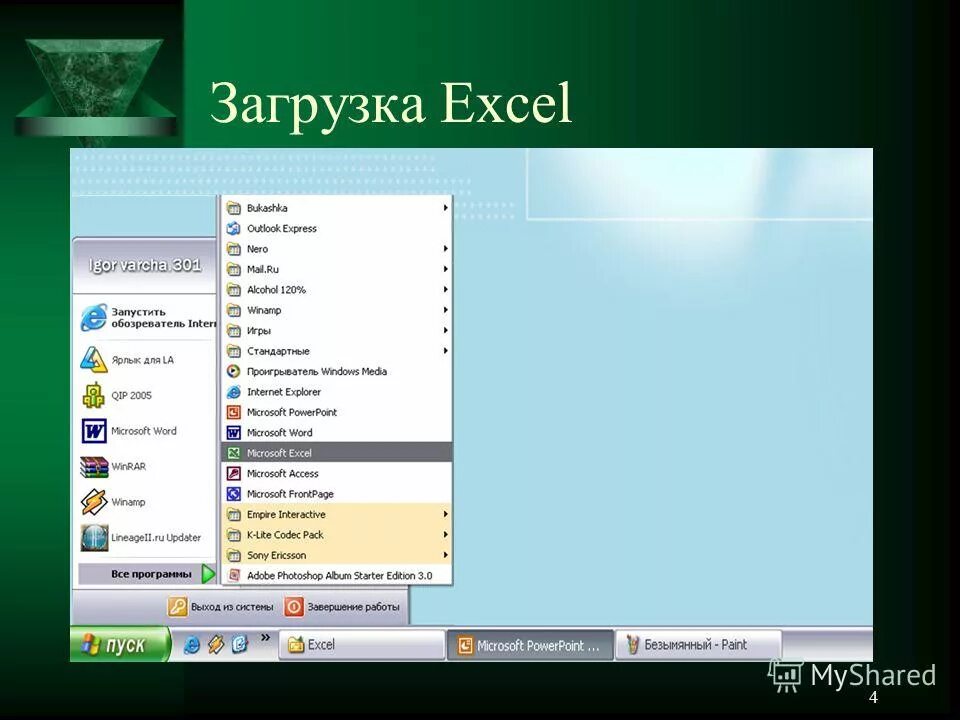The width and height of the screenshot is (960, 720).
Task: Expand the Sony Ericsson submenu arrow
Action: (x=445, y=555)
